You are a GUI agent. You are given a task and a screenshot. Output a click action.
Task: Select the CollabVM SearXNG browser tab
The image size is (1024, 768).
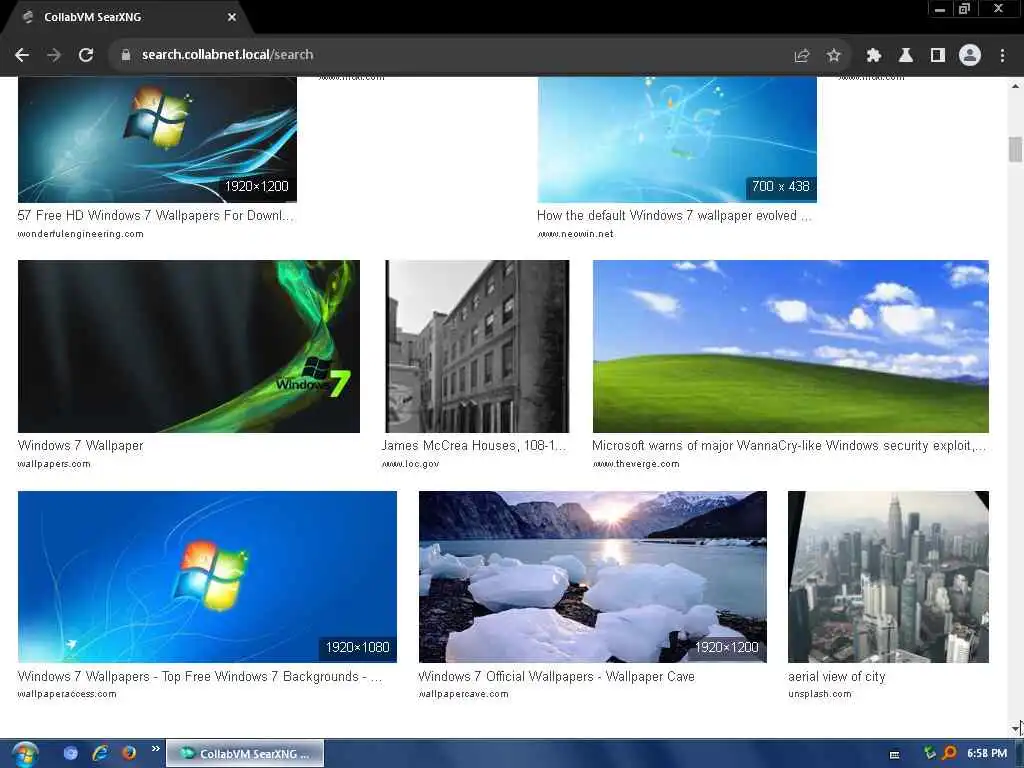(128, 18)
